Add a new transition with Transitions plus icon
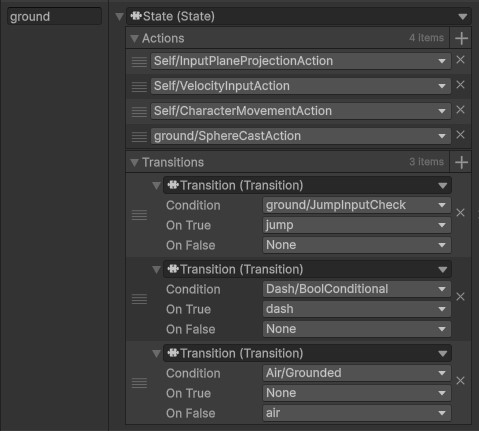 (x=461, y=162)
